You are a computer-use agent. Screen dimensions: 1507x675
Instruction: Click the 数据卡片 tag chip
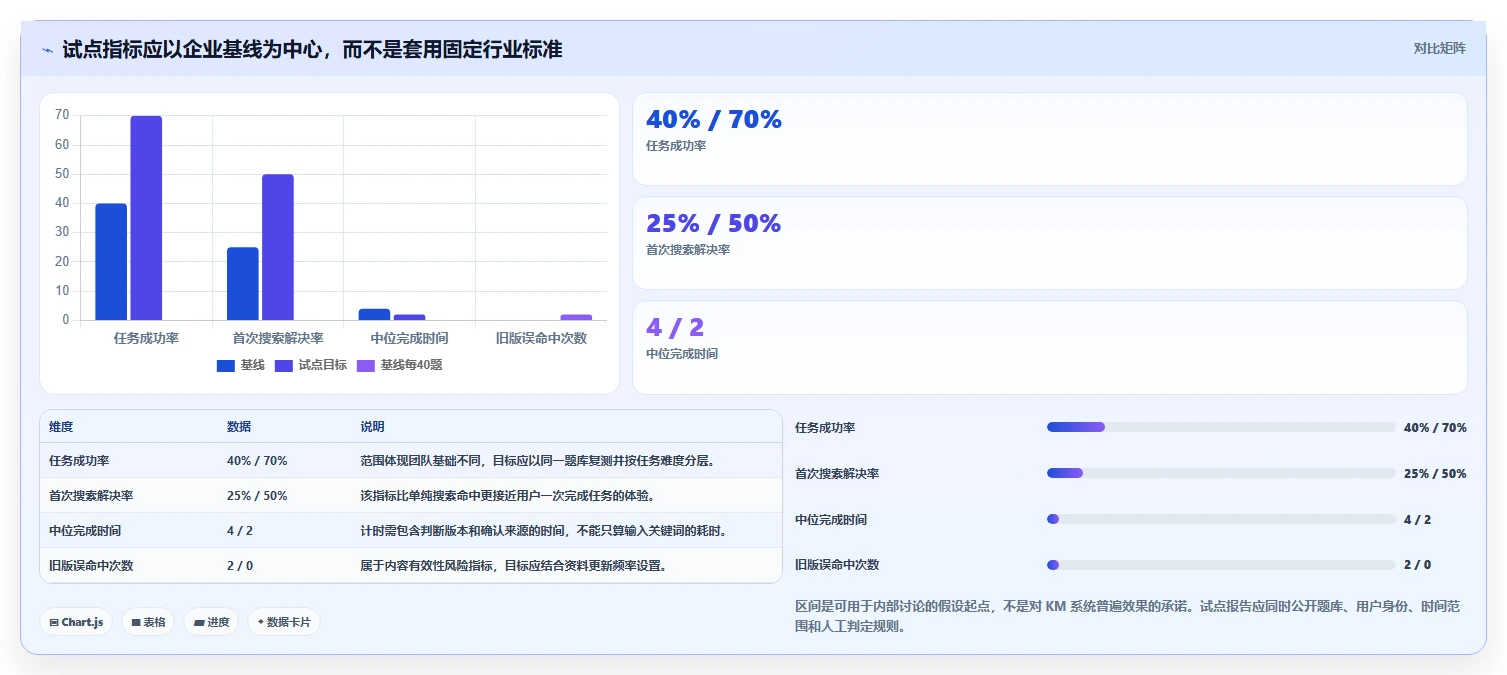tap(284, 622)
